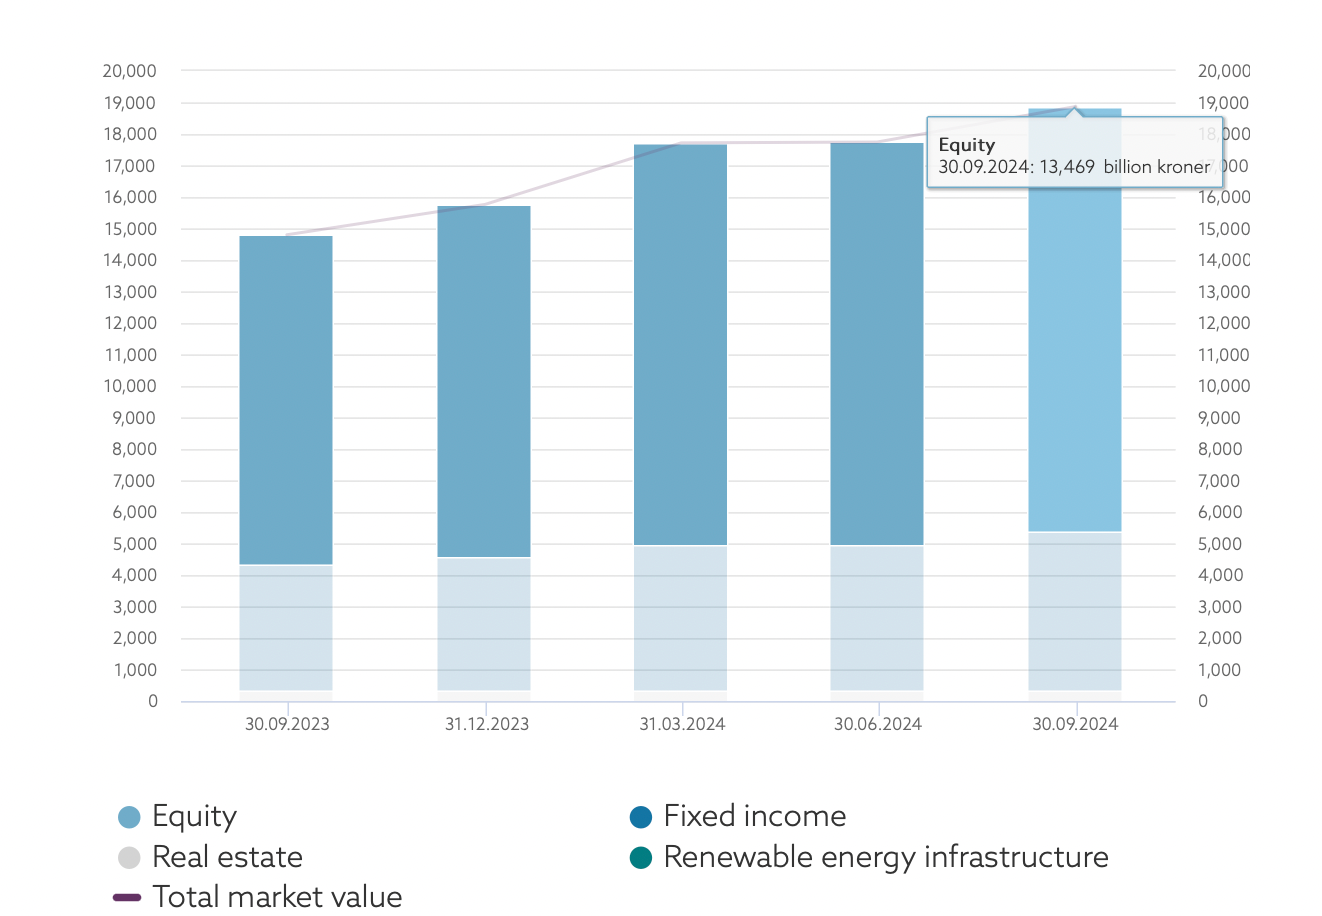Viewport: 1322px width, 916px height.
Task: Hide the Fixed income series via label
Action: [755, 816]
